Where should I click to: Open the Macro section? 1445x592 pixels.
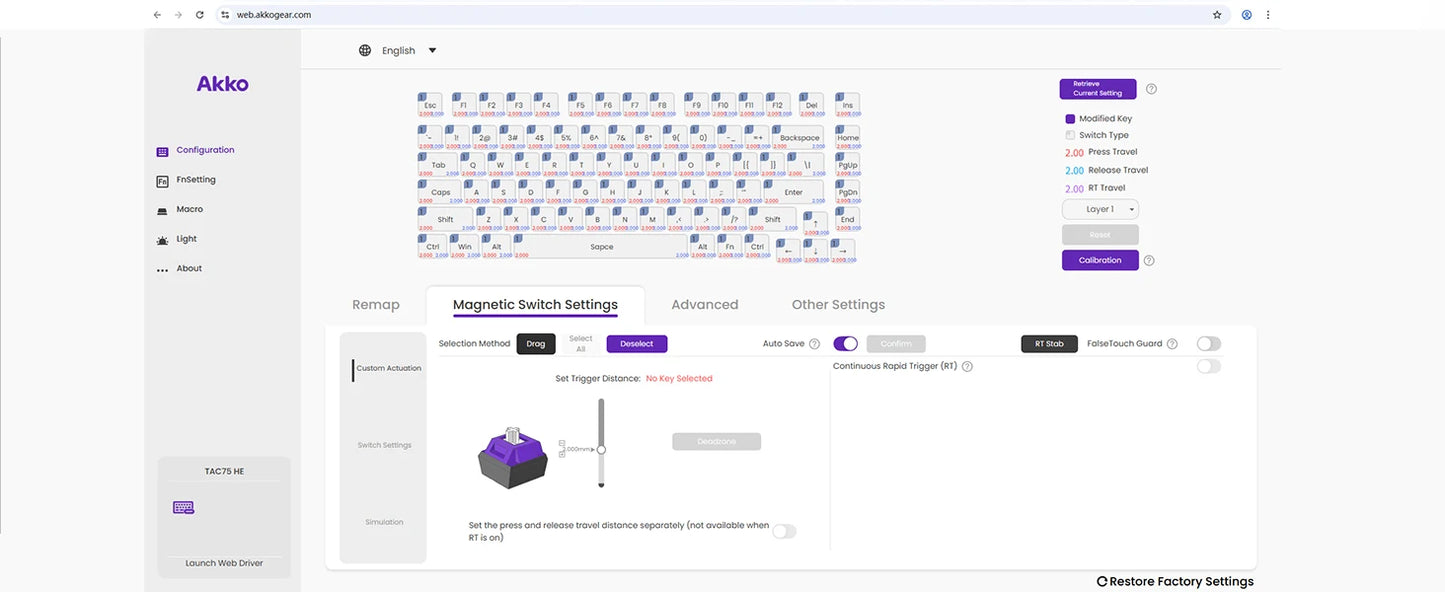pyautogui.click(x=187, y=209)
